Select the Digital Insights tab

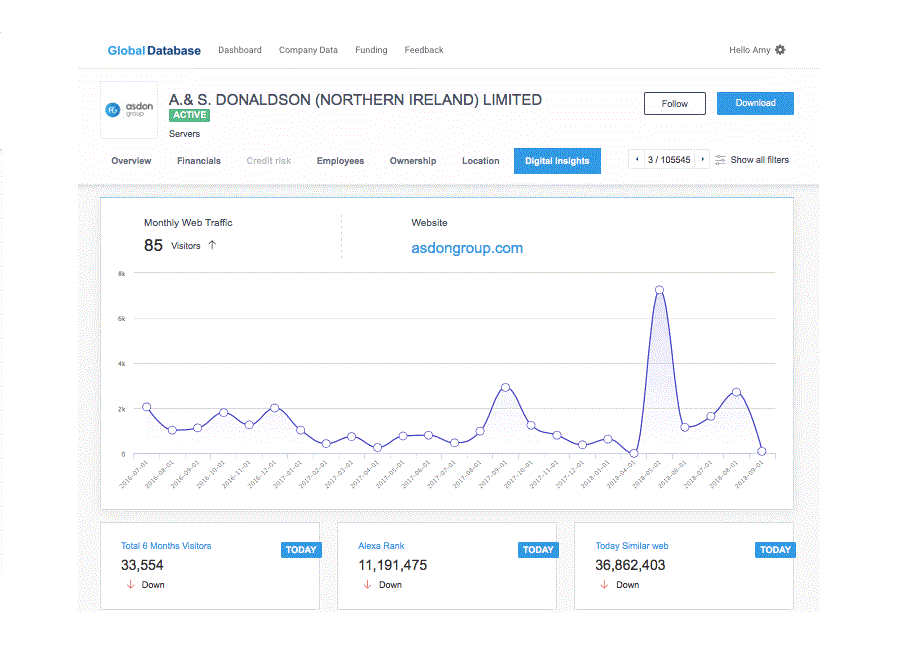(557, 161)
